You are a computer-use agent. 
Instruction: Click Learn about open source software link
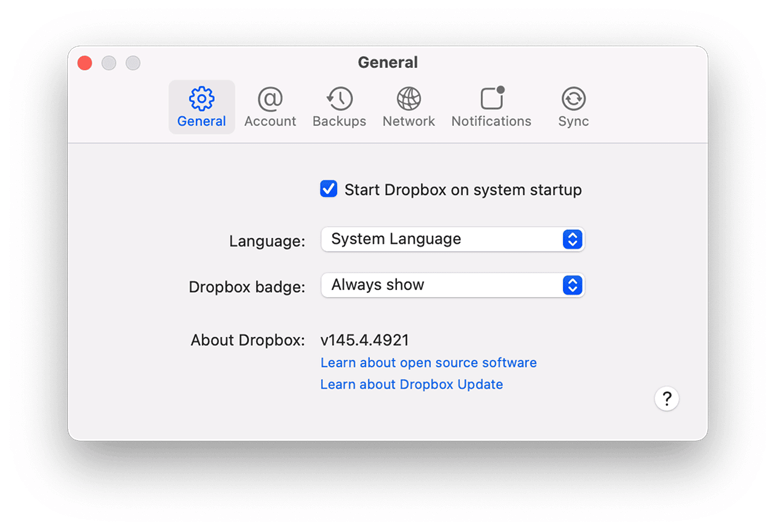tap(429, 362)
